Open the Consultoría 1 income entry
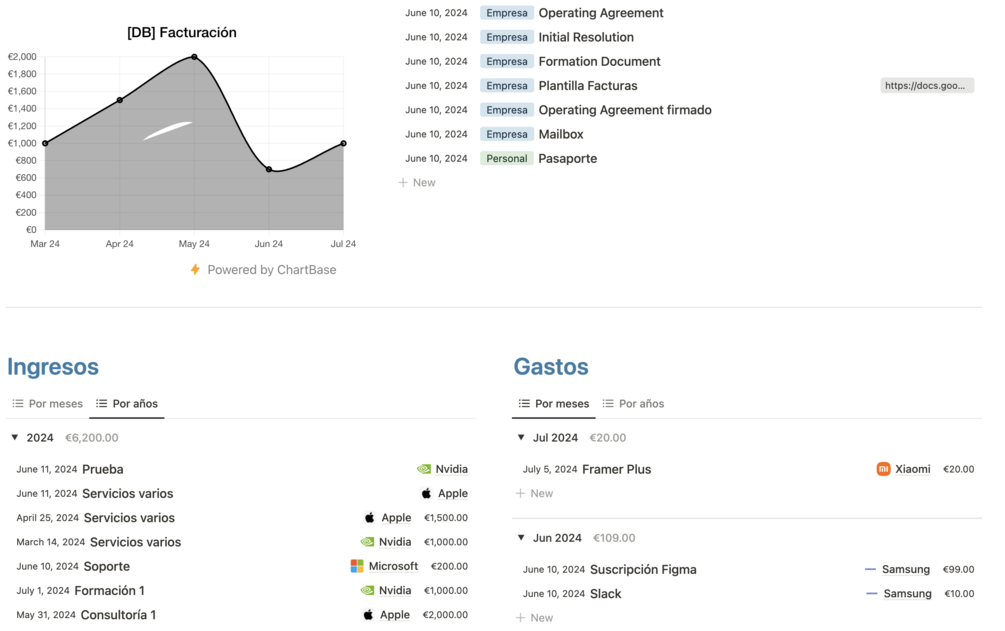This screenshot has height=631, width=1005. click(118, 615)
